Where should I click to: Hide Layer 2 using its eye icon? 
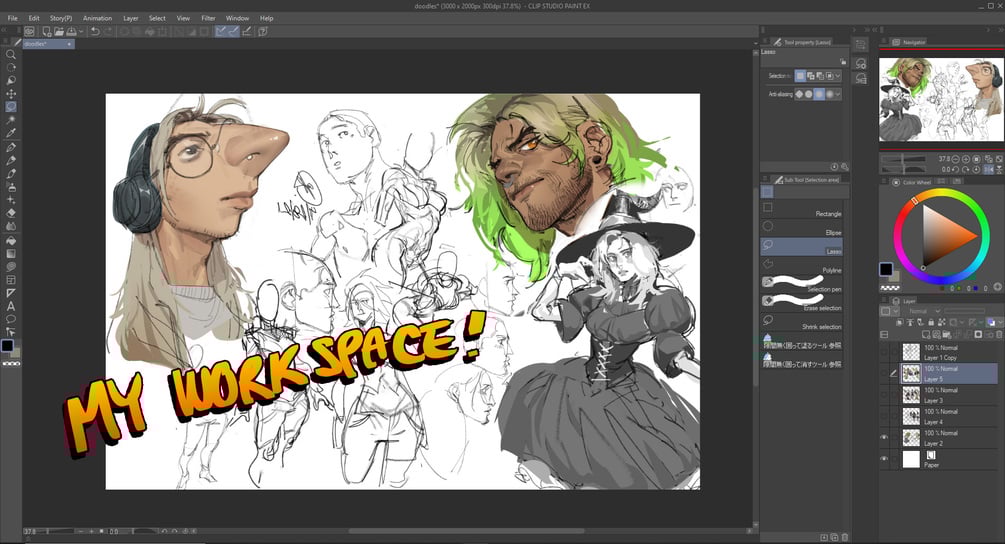tap(883, 437)
